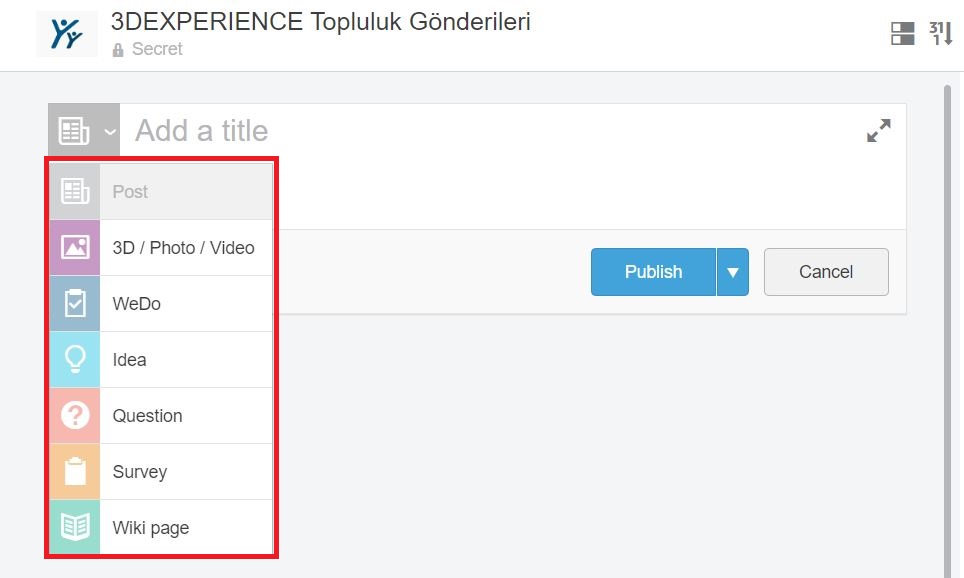The height and width of the screenshot is (578, 964).
Task: Cancel the new post
Action: coord(826,272)
